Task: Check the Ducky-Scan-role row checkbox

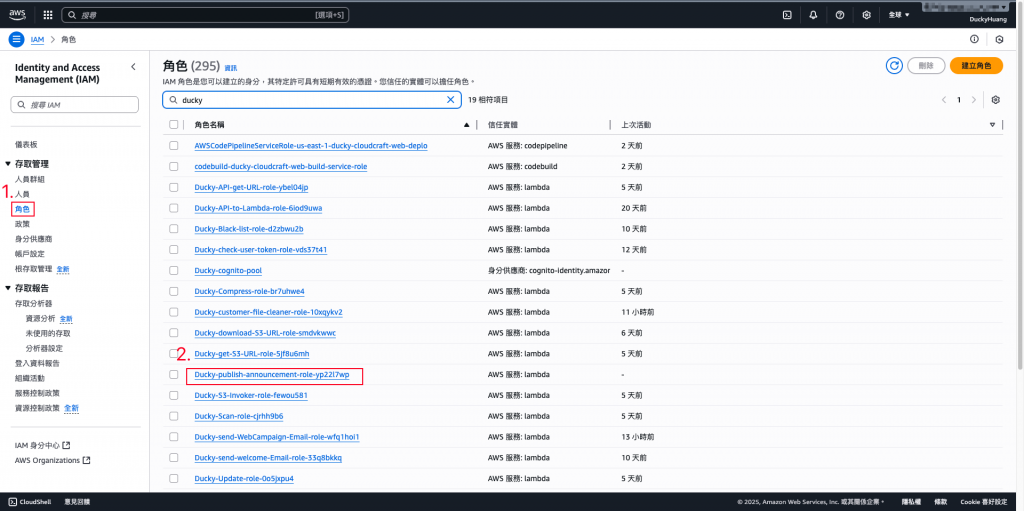Action: (174, 416)
